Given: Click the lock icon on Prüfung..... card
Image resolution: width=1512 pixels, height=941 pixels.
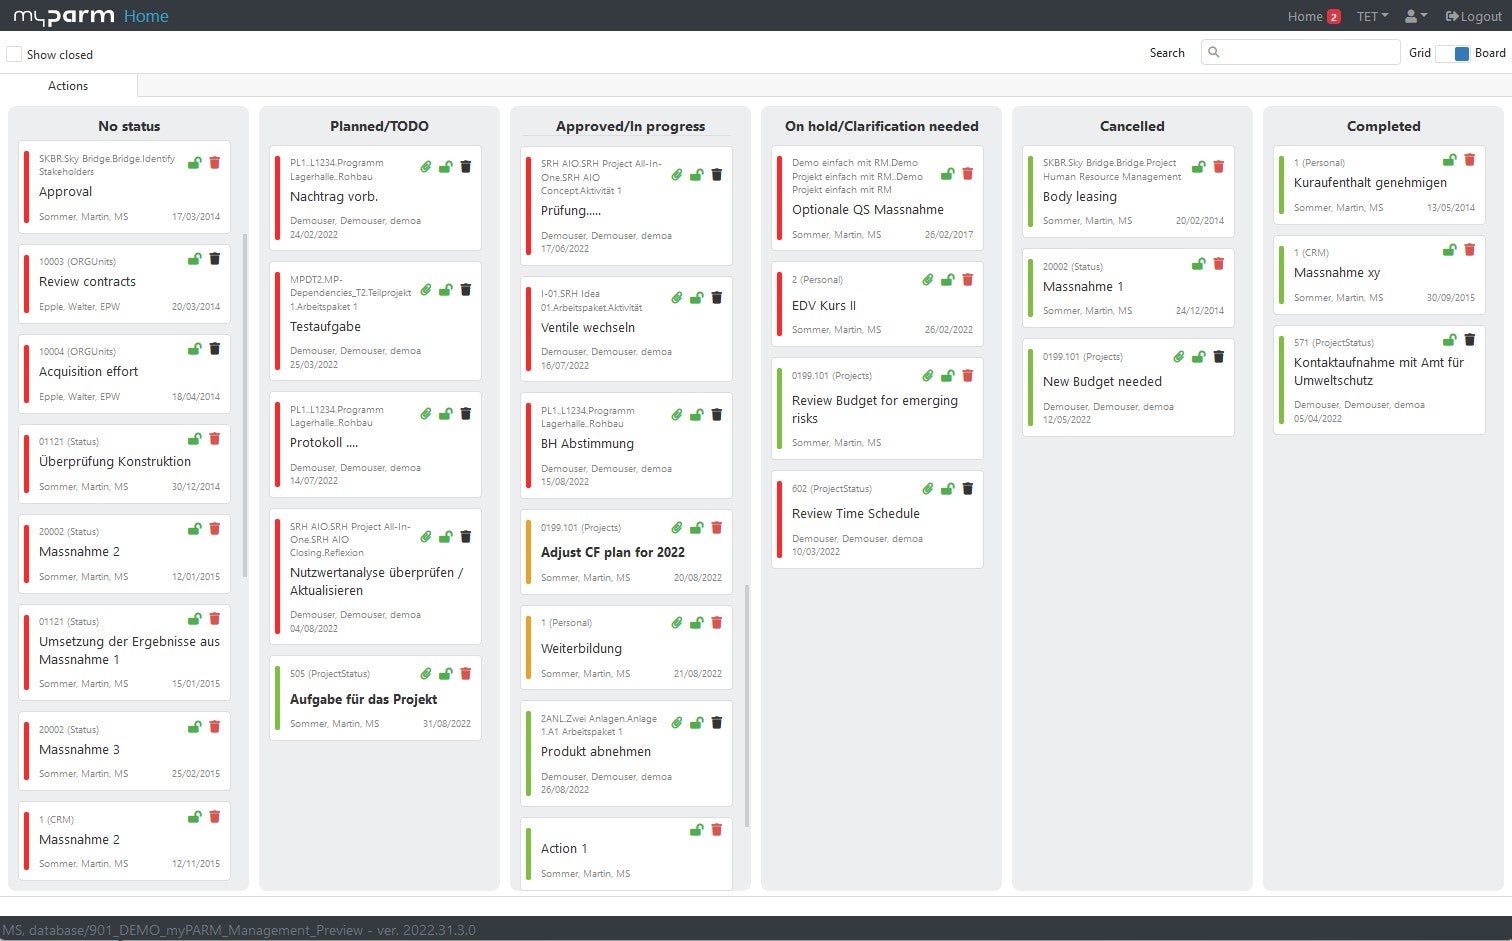Looking at the screenshot, I should coord(697,175).
